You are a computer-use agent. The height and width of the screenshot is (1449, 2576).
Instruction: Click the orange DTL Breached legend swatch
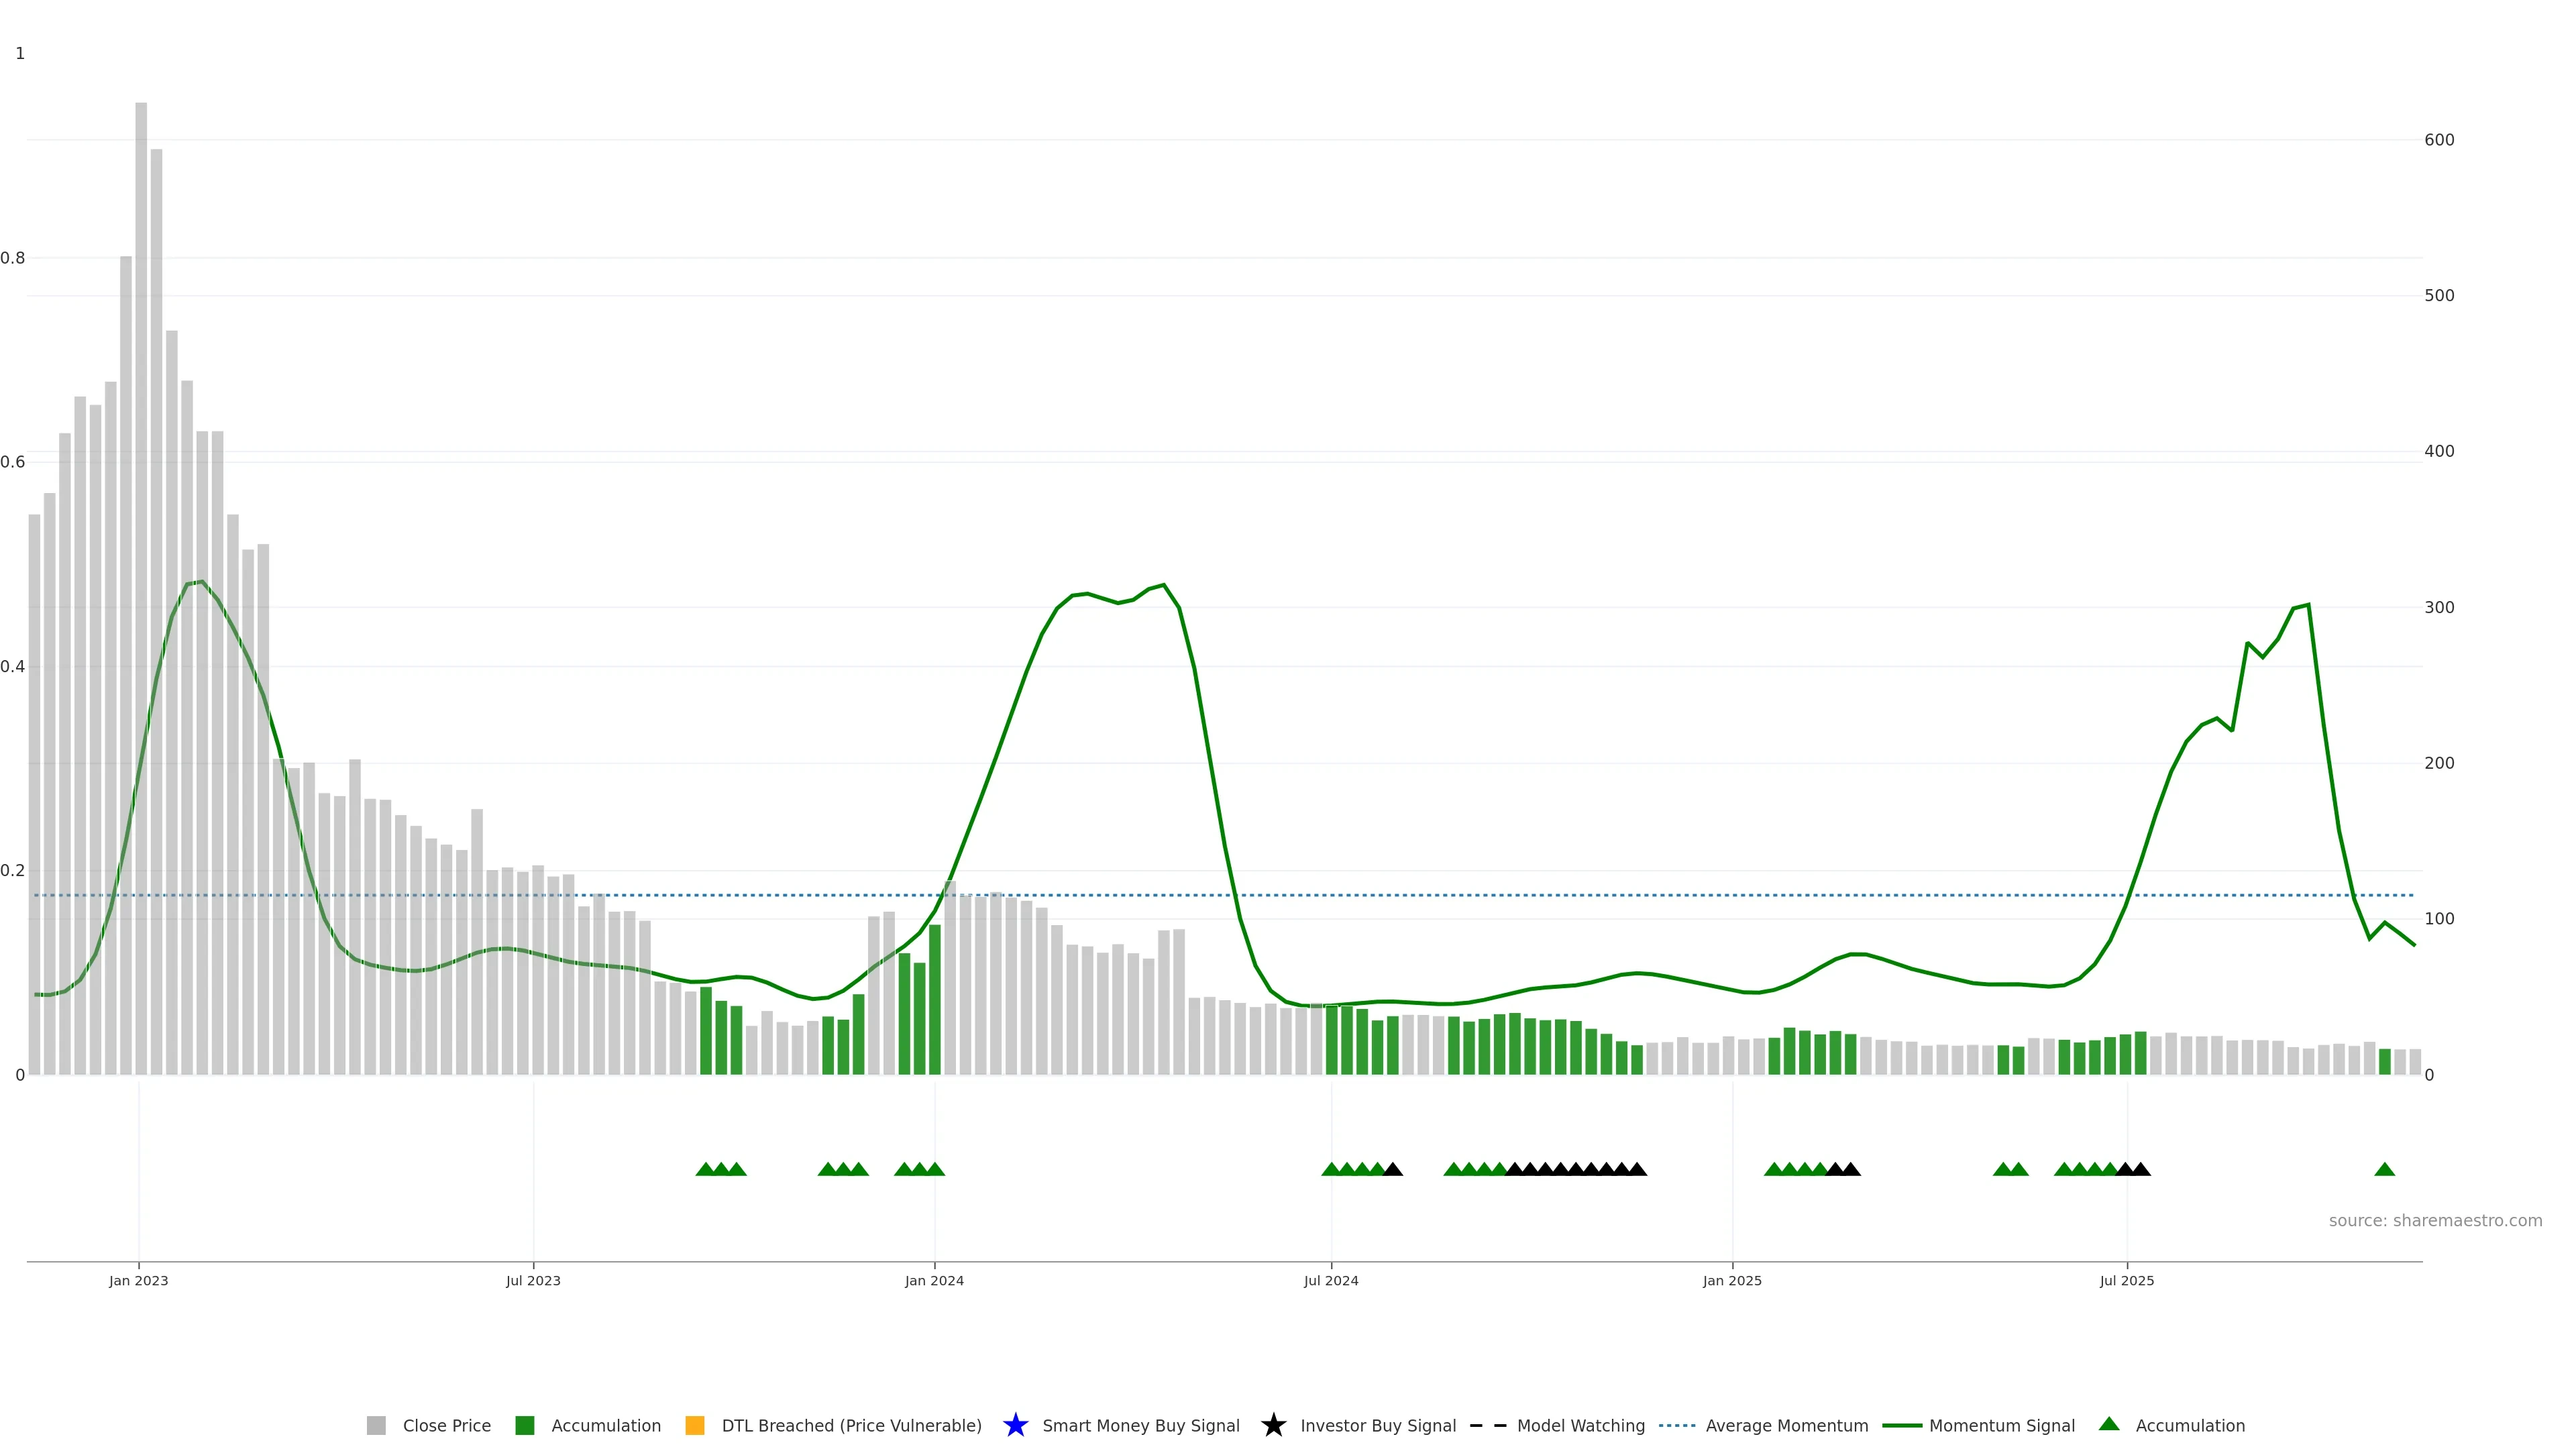pos(695,1425)
